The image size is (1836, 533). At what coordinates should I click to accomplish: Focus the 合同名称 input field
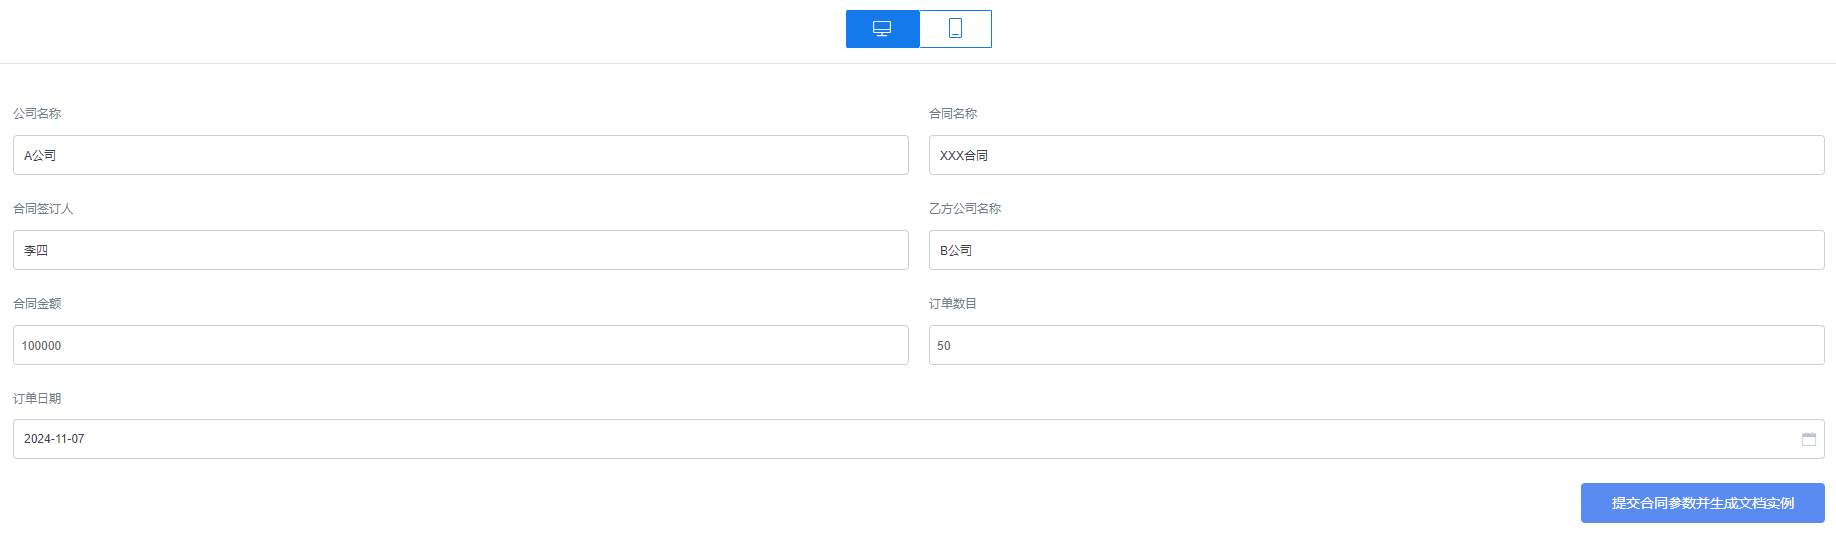tap(1377, 155)
